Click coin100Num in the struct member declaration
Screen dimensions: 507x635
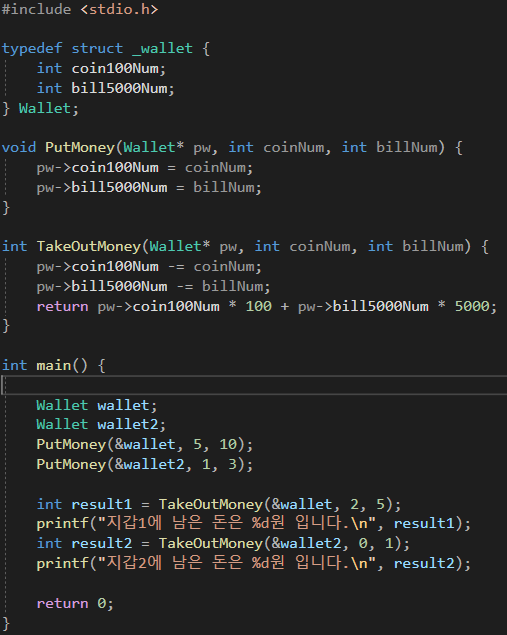coord(115,68)
